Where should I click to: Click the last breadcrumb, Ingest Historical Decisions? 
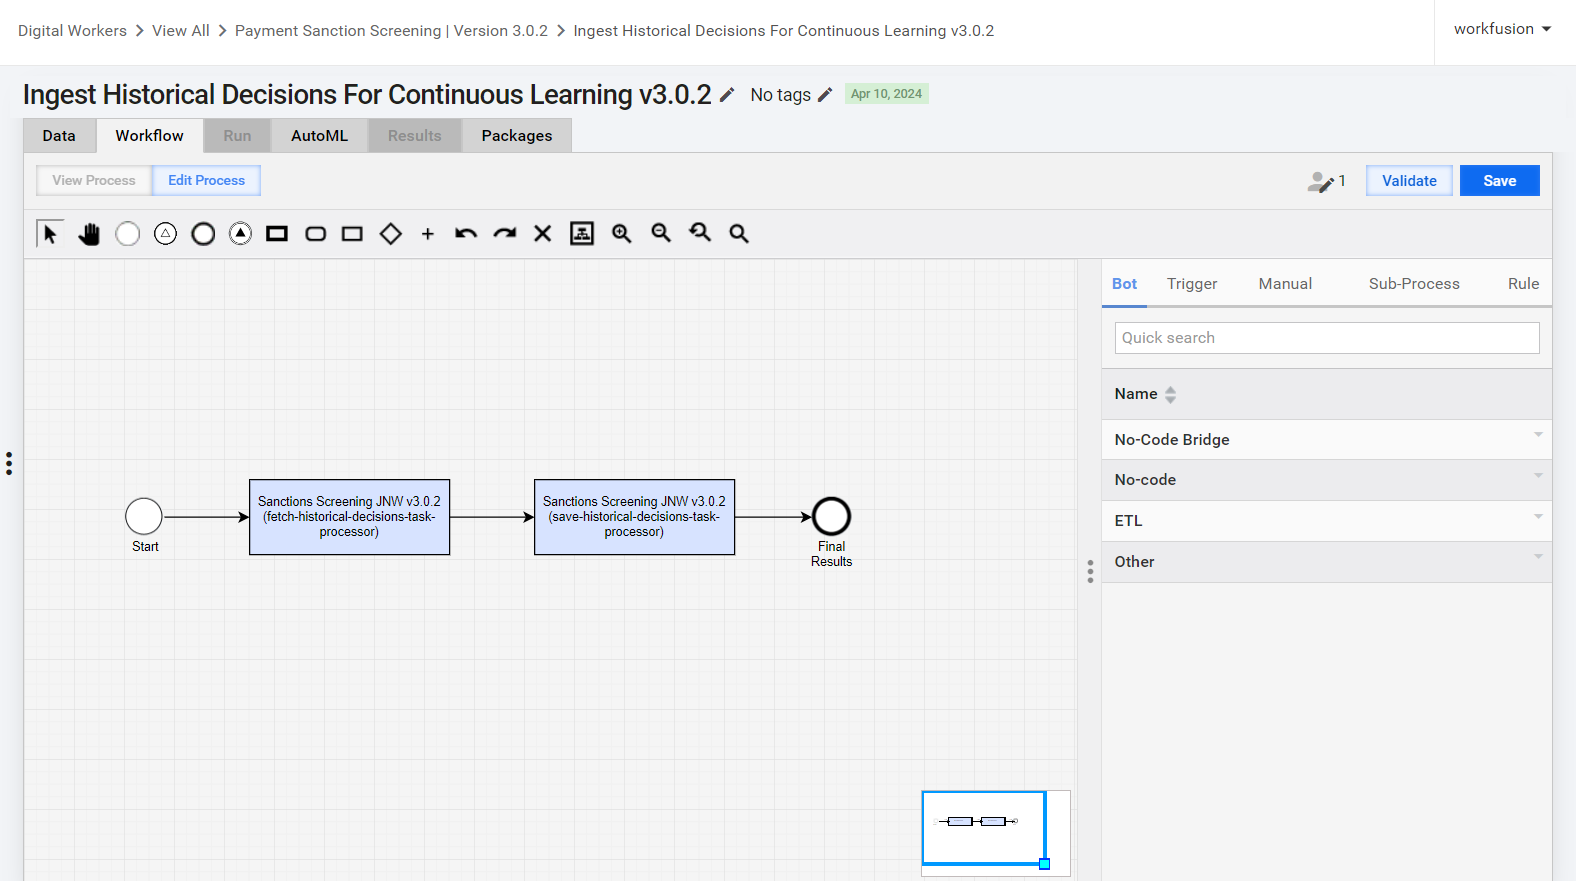(x=783, y=31)
